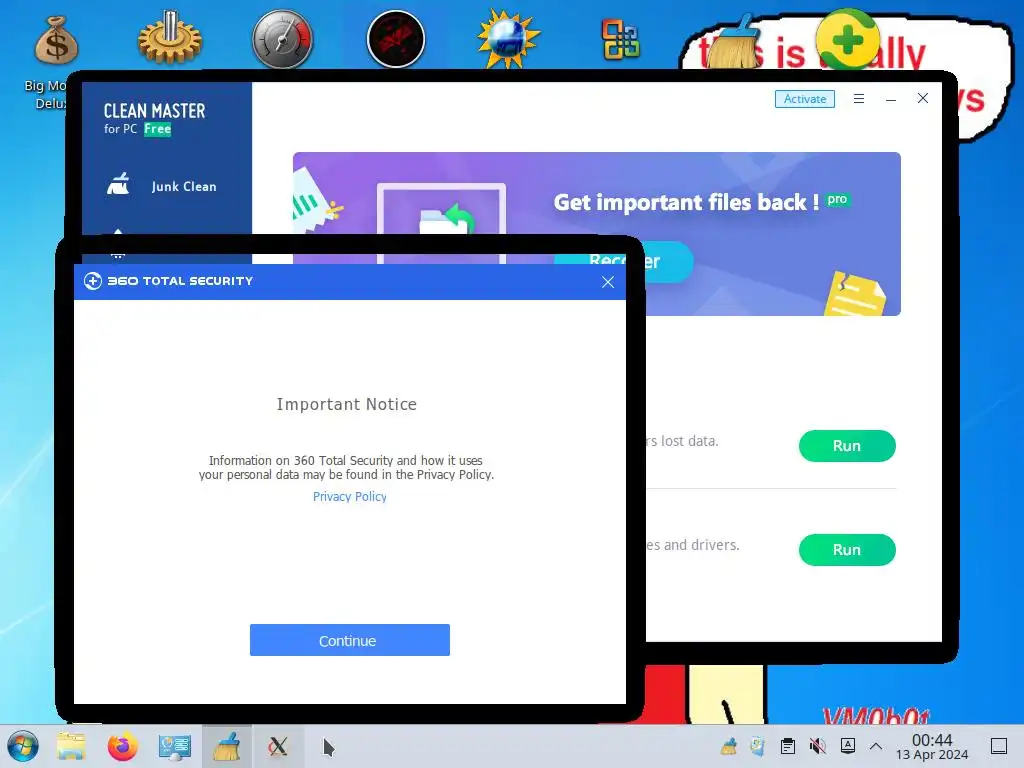Image resolution: width=1024 pixels, height=768 pixels.
Task: Open the speedometer gauge desktop icon
Action: pos(282,39)
